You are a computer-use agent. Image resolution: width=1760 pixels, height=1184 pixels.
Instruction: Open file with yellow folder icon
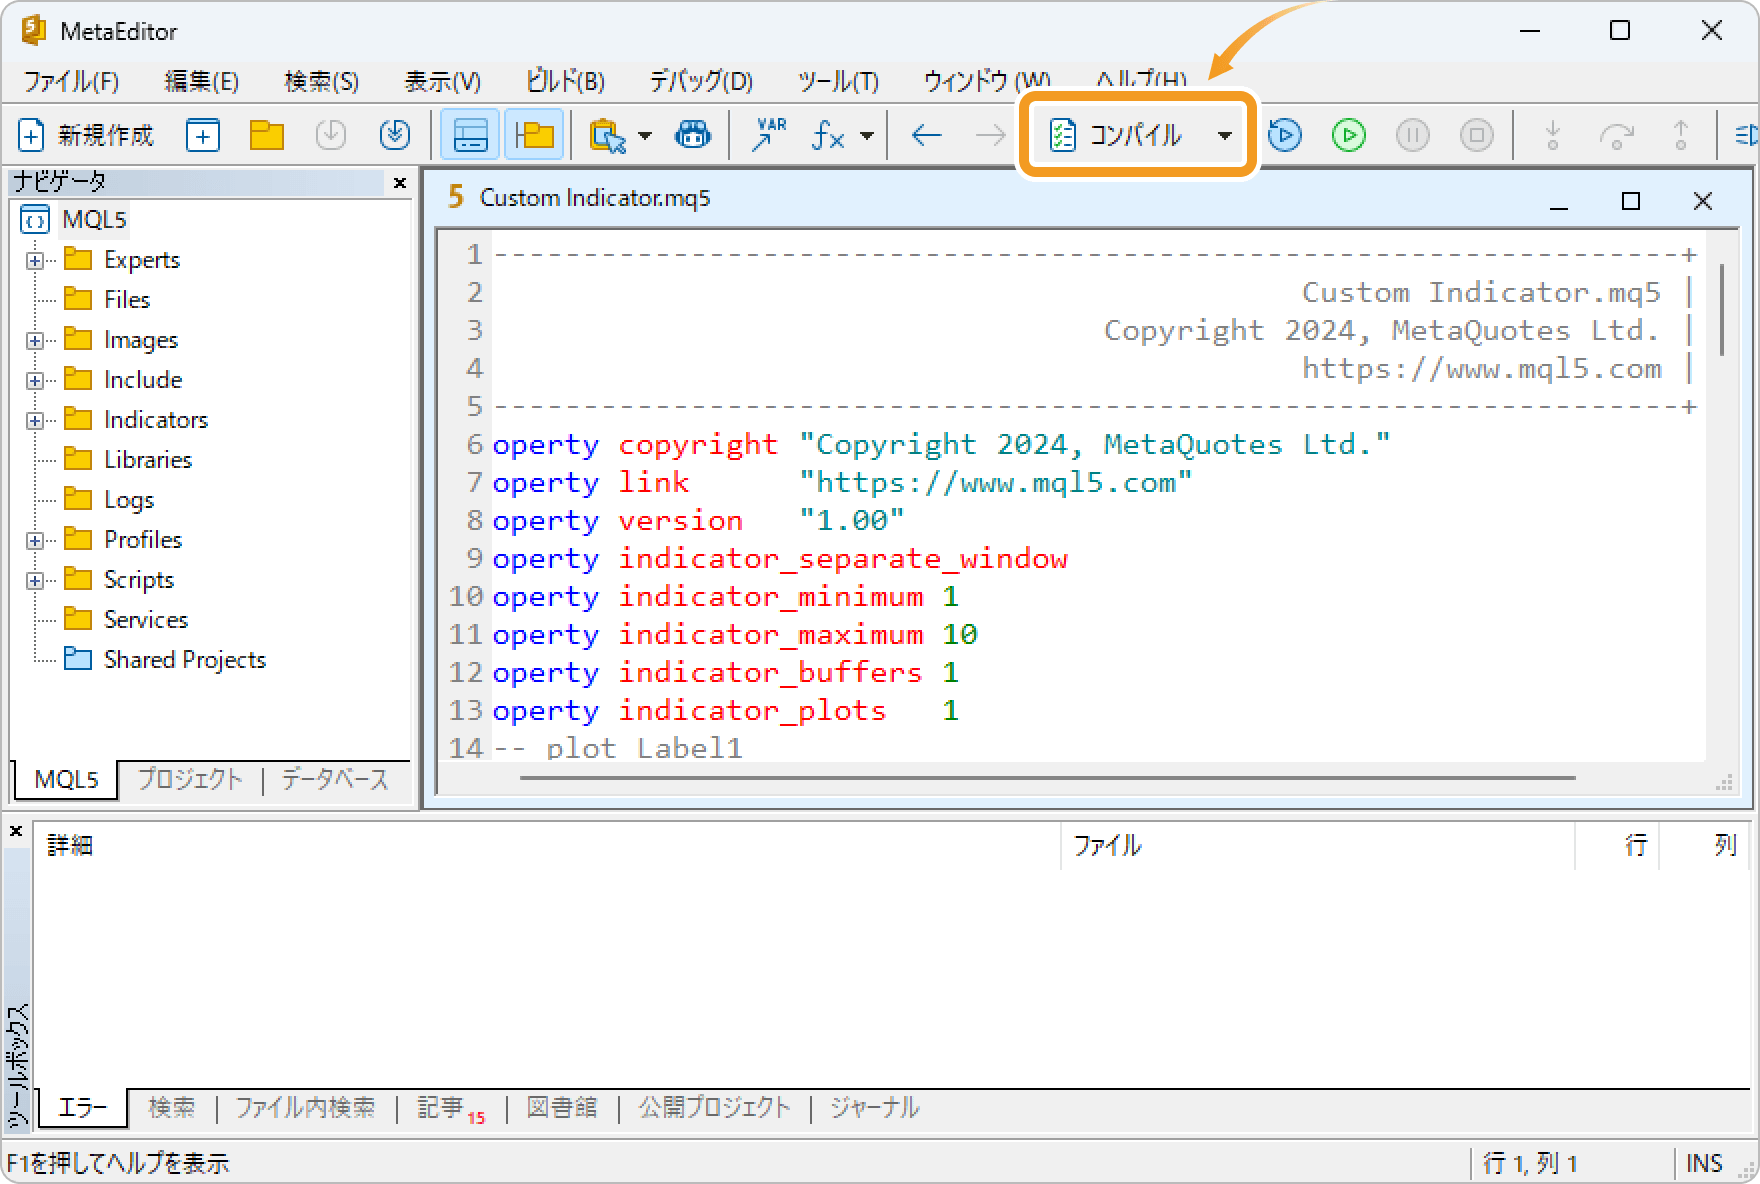point(267,135)
